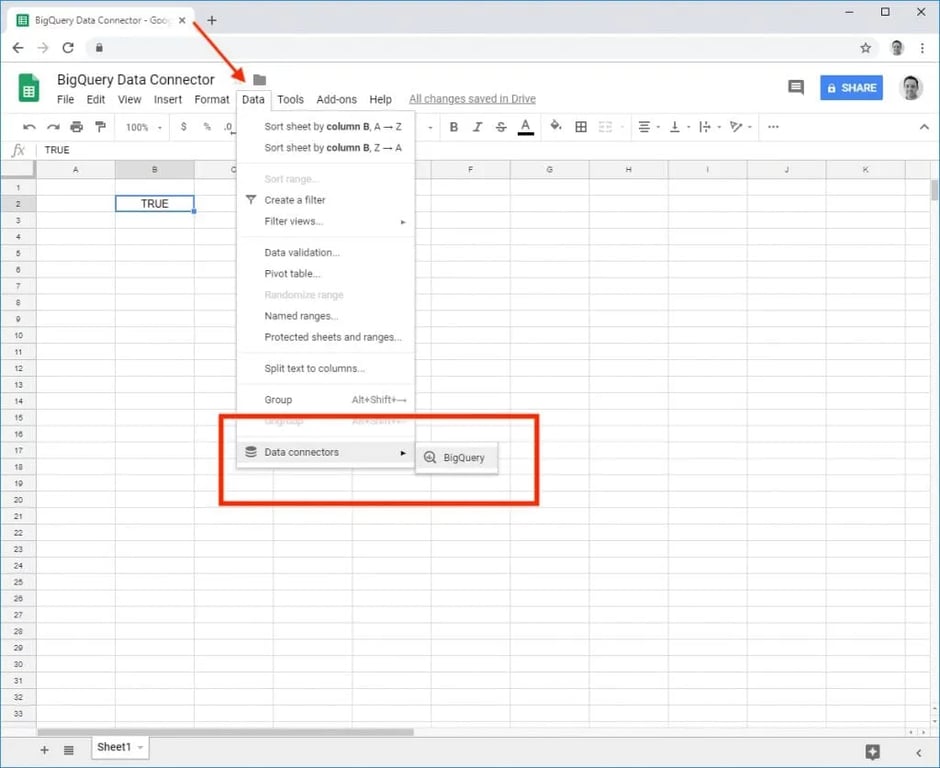The width and height of the screenshot is (940, 768).
Task: Click the Explore icon at bottom right
Action: pos(873,752)
